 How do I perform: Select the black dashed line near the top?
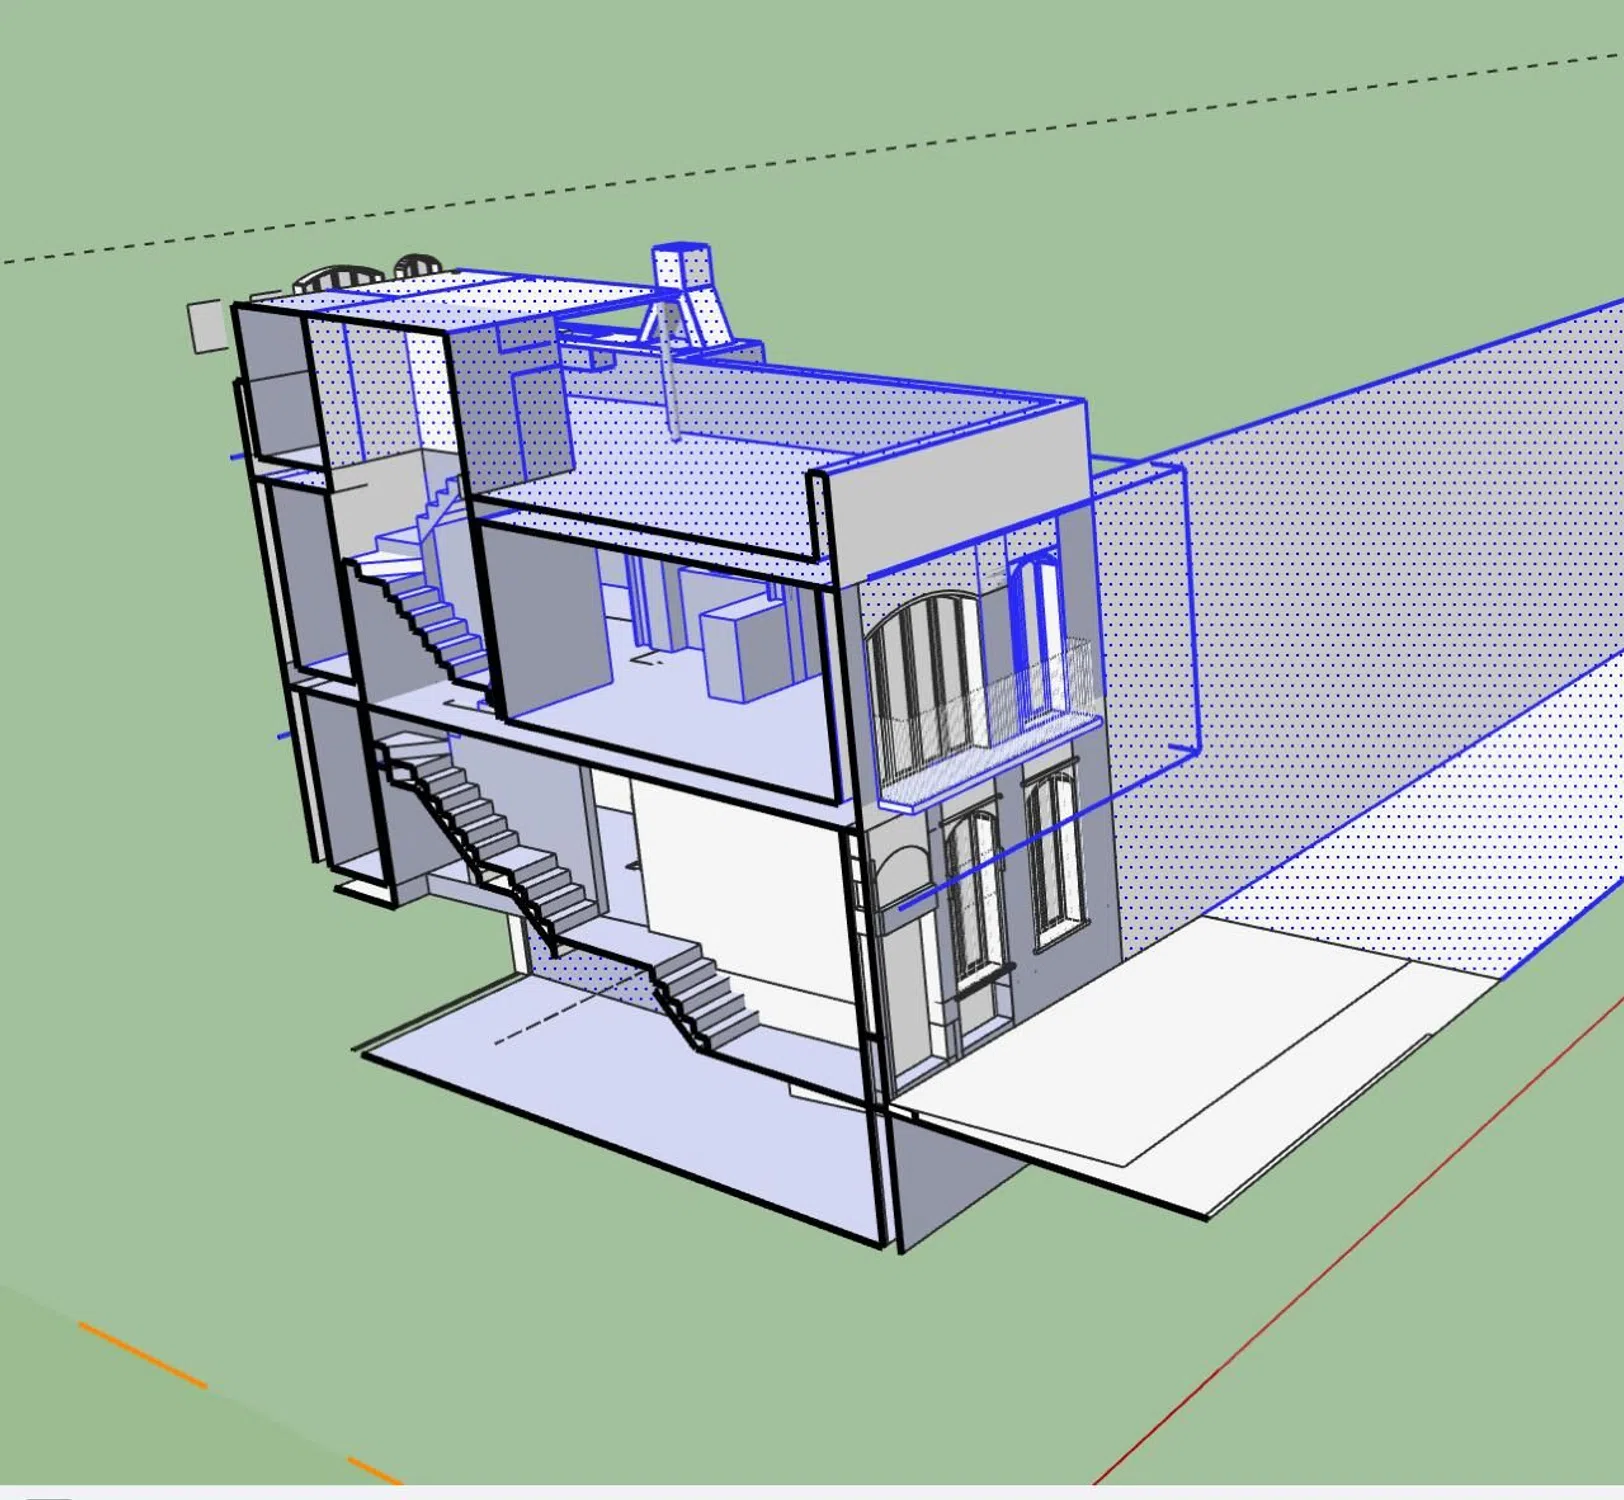click(x=800, y=159)
